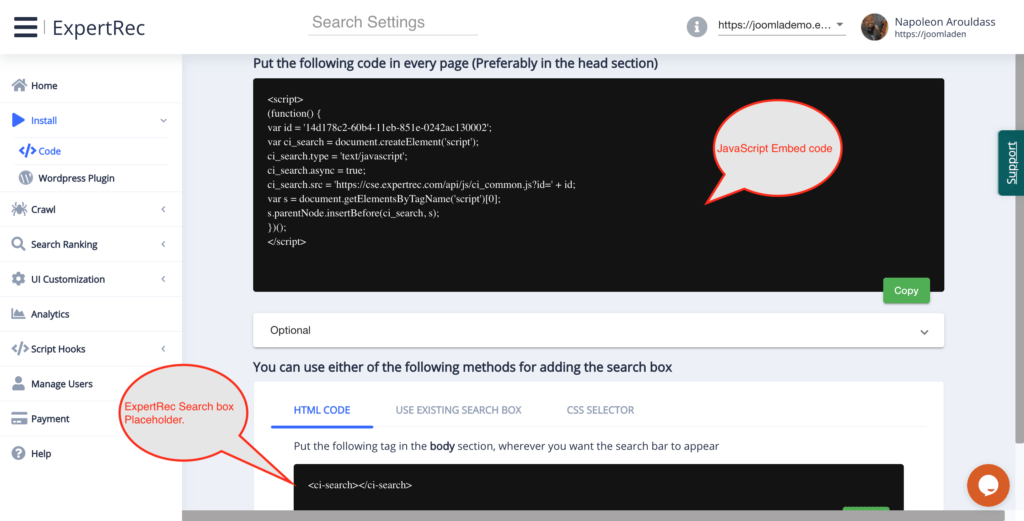Click the Napoleon Arouldass user name
The width and height of the screenshot is (1024, 521).
pos(945,22)
